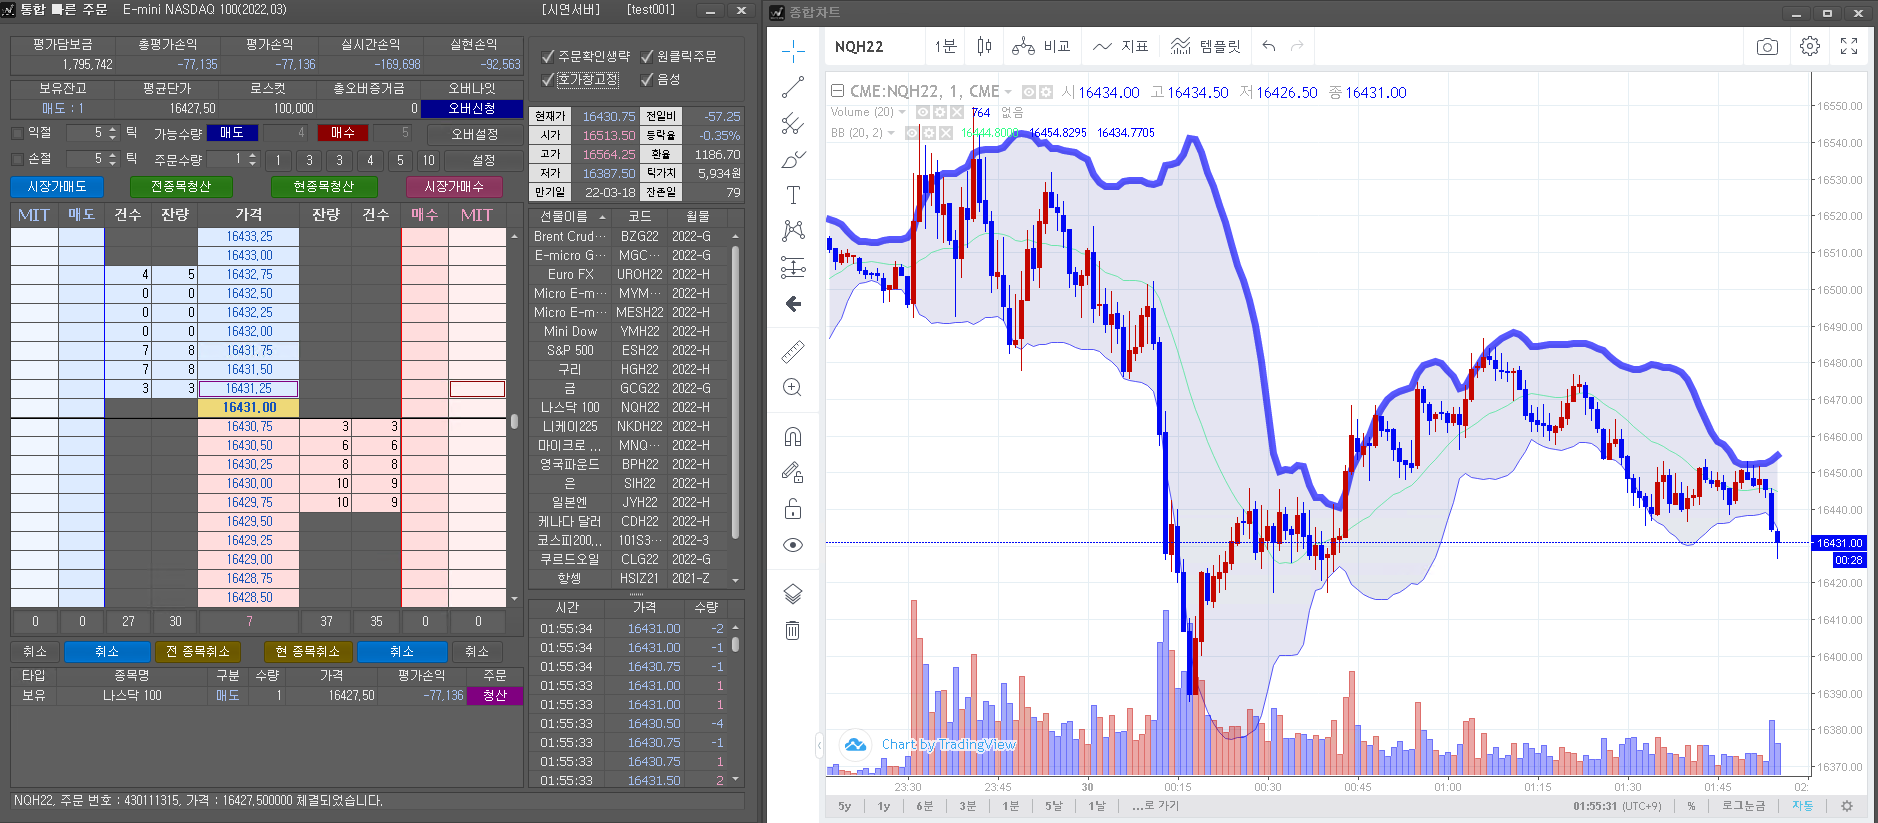Click the chart snapshot camera icon
The image size is (1878, 823).
click(x=1767, y=47)
